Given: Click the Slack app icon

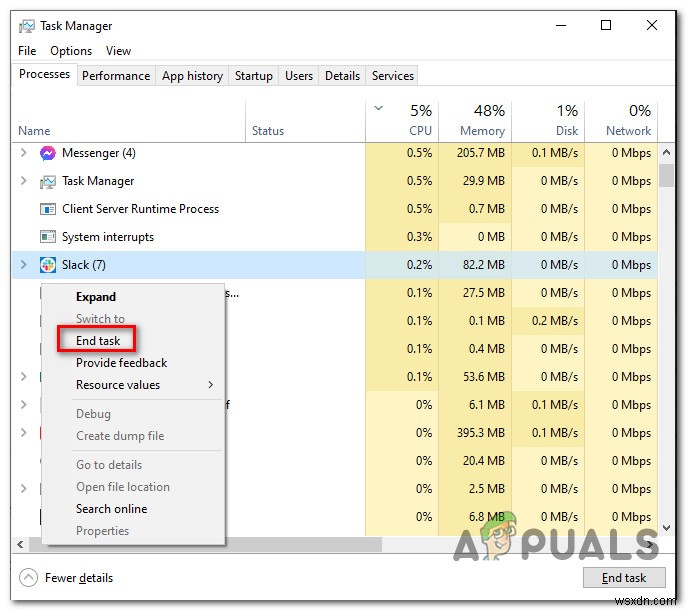Looking at the screenshot, I should 48,265.
